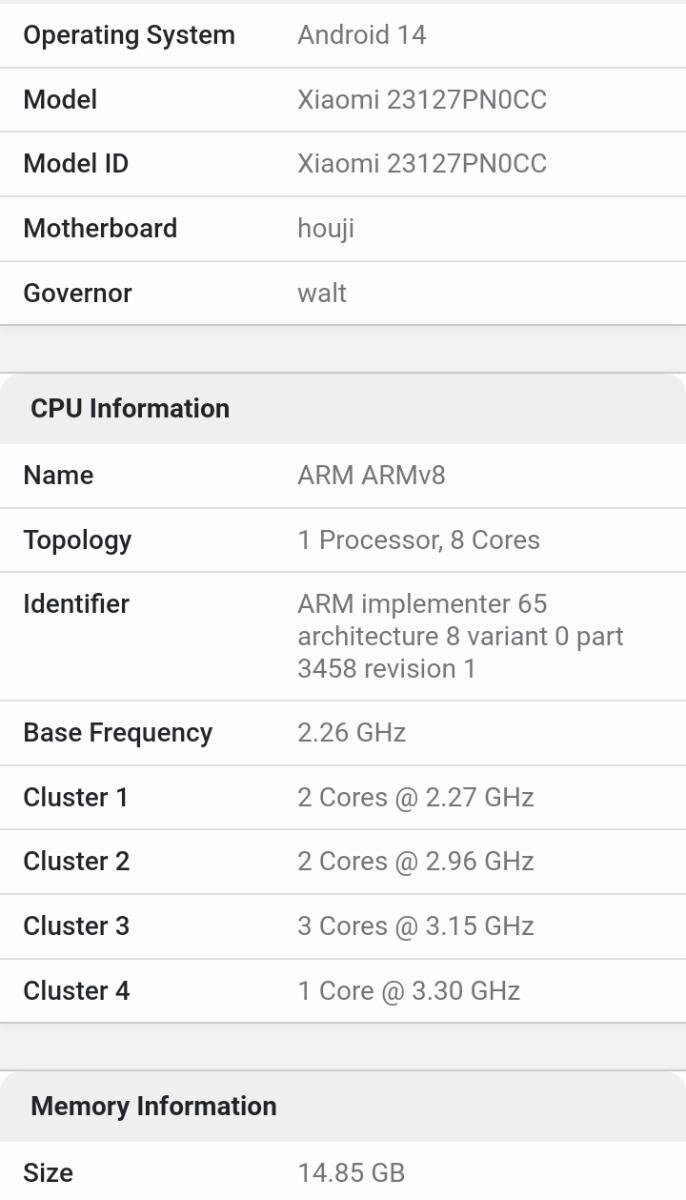Select Xiaomi 23127PN0CC in Model row
Viewport: 686px width, 1200px height.
pos(422,100)
